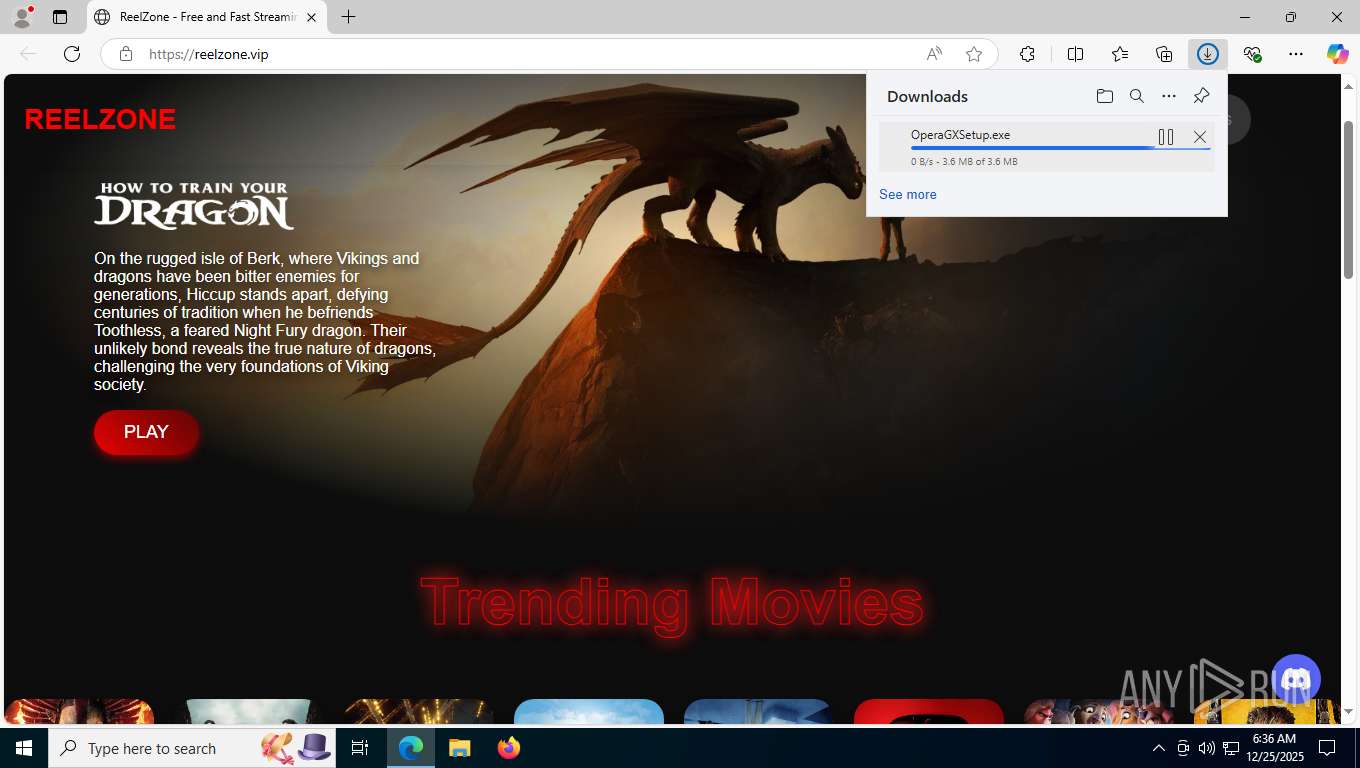Refresh the page with reload icon
Screen dimensions: 1360x768
click(x=72, y=54)
